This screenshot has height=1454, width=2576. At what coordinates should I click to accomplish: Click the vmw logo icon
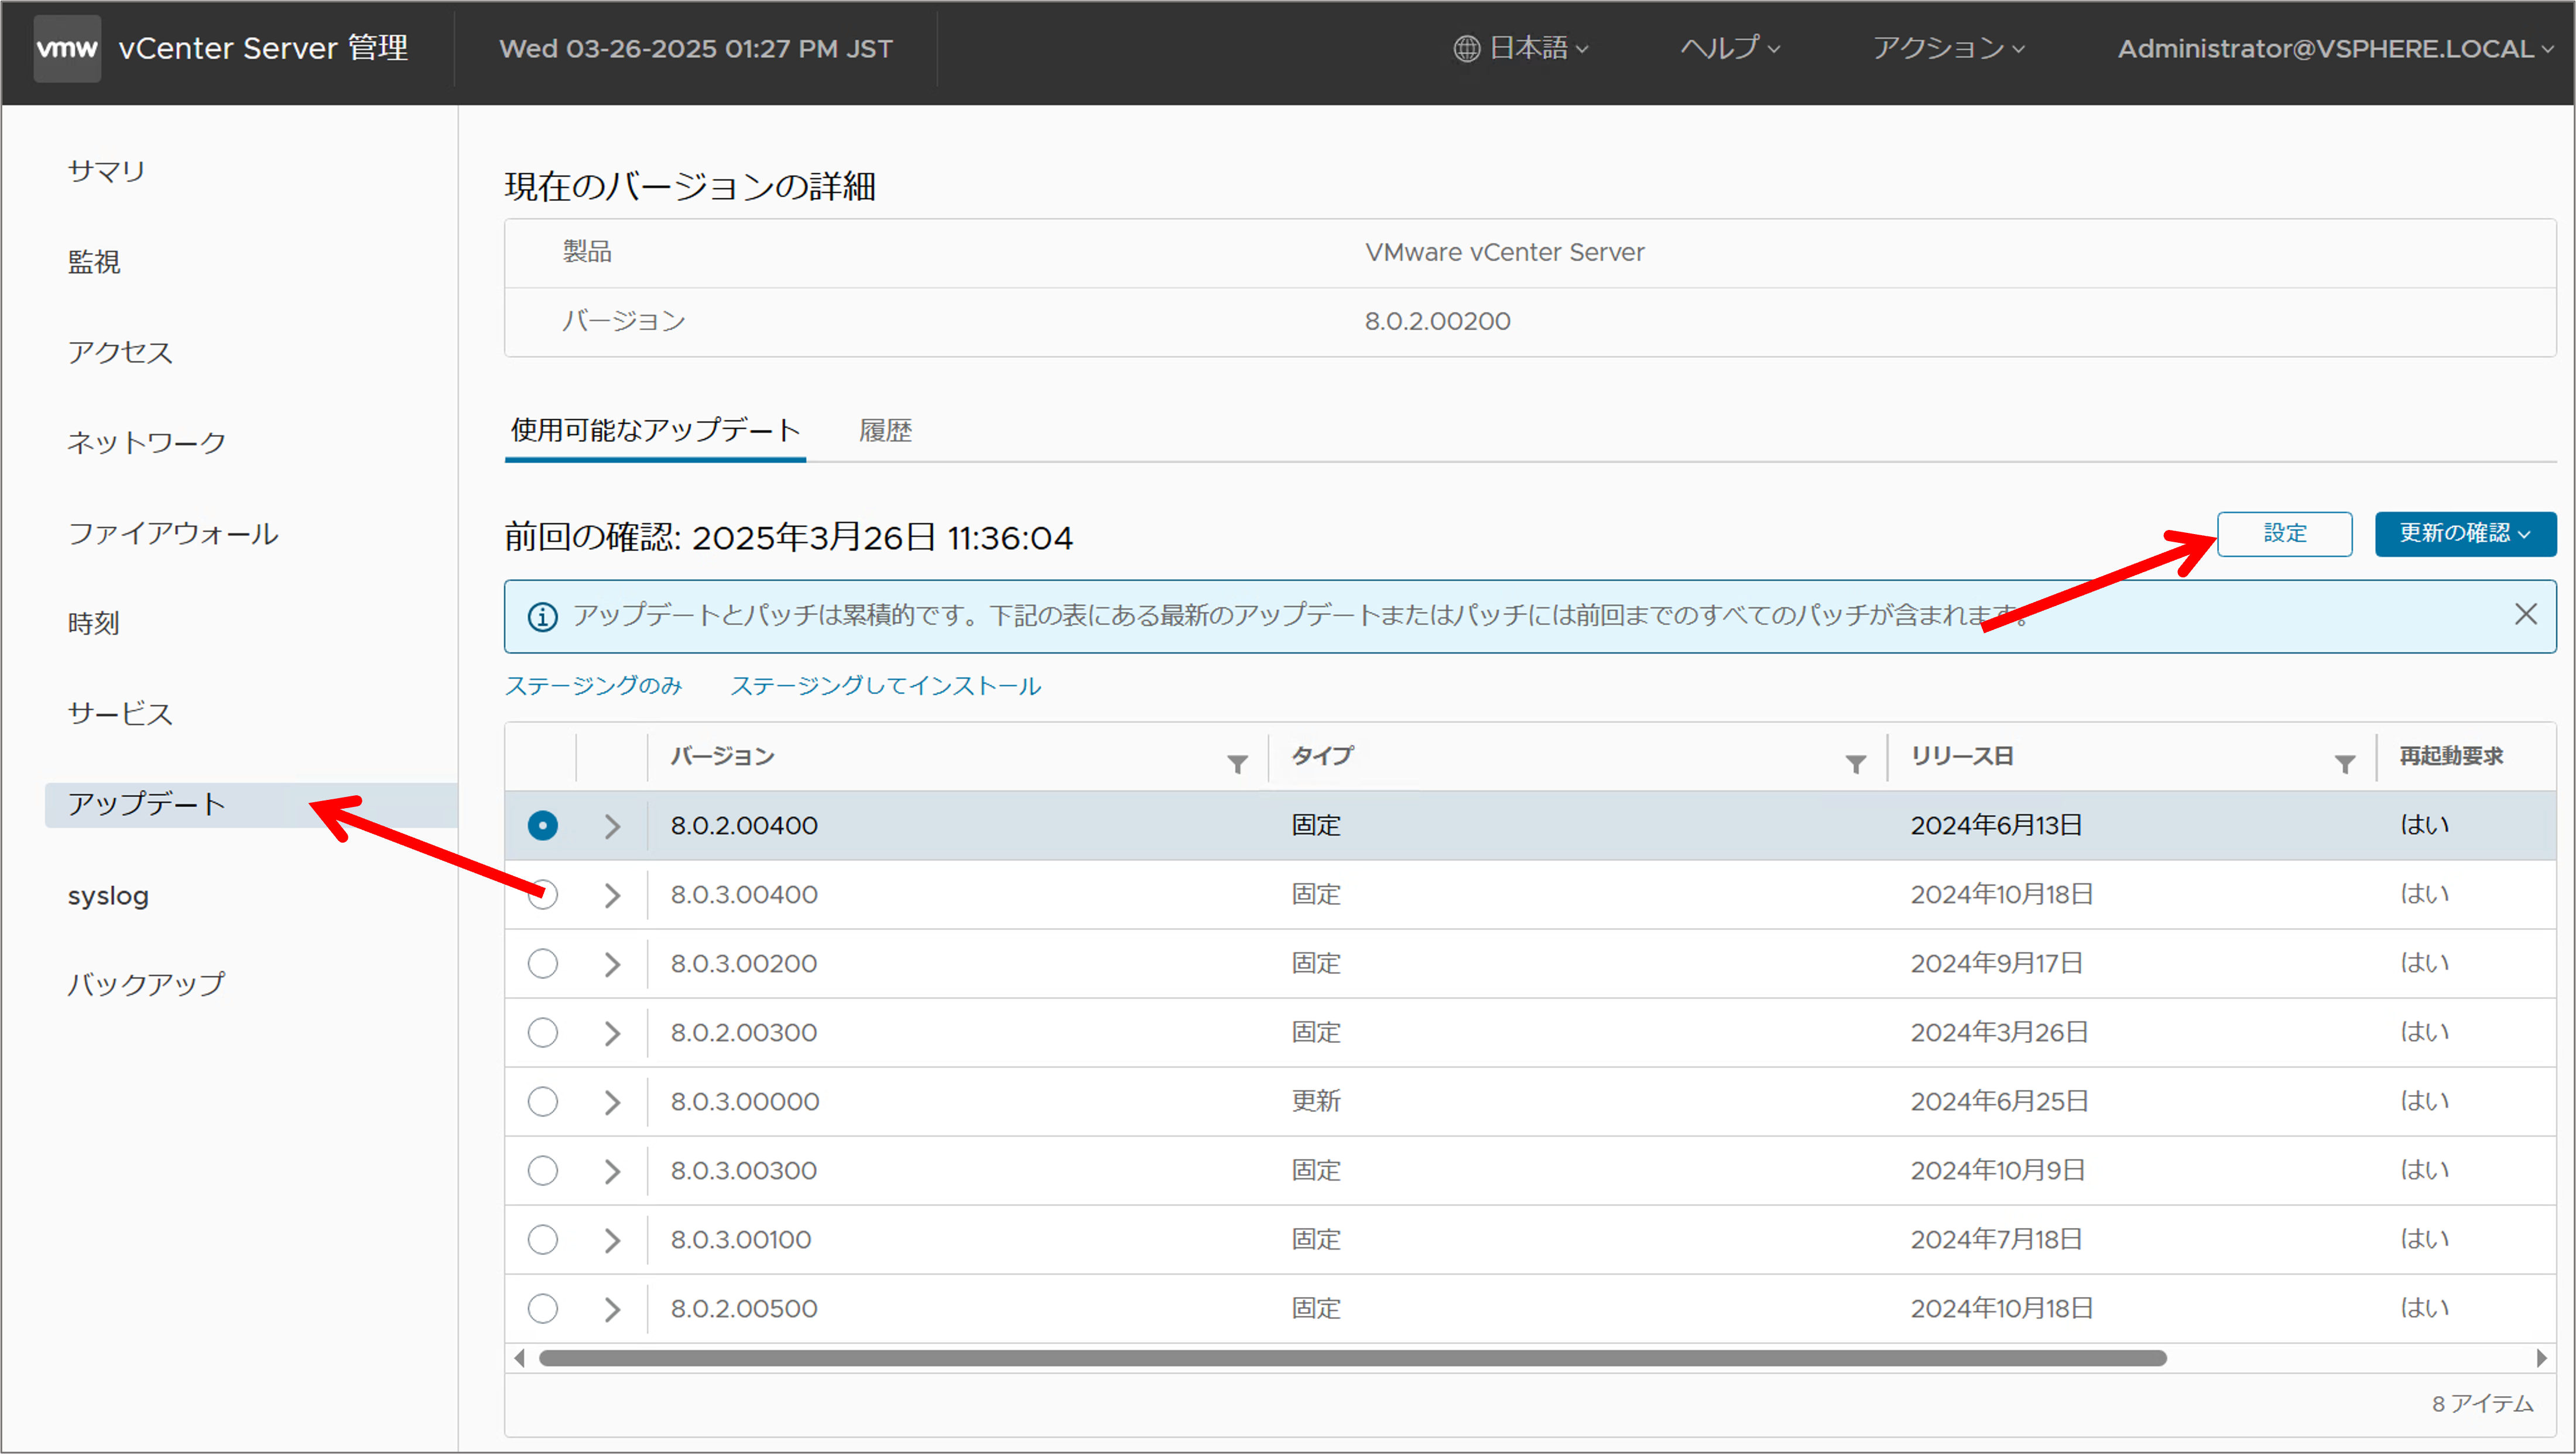coord(67,48)
